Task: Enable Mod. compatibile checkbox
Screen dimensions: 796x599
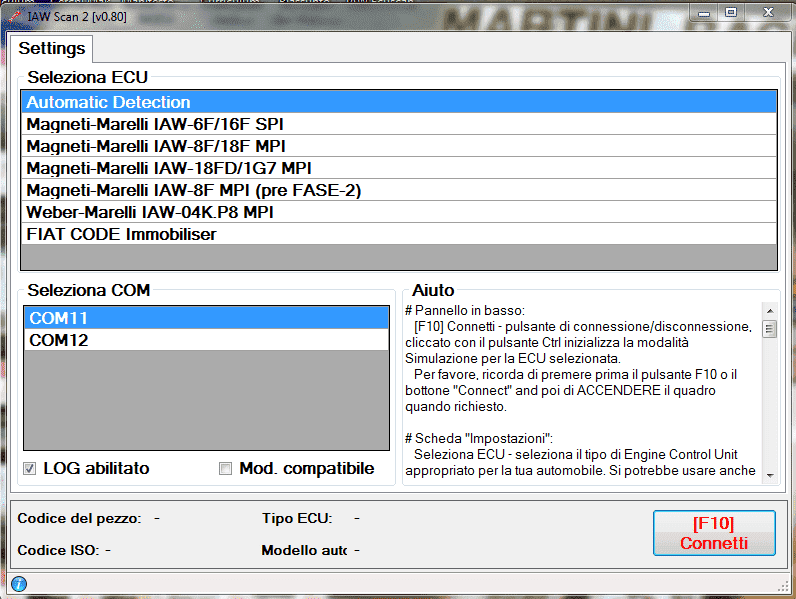Action: tap(225, 469)
